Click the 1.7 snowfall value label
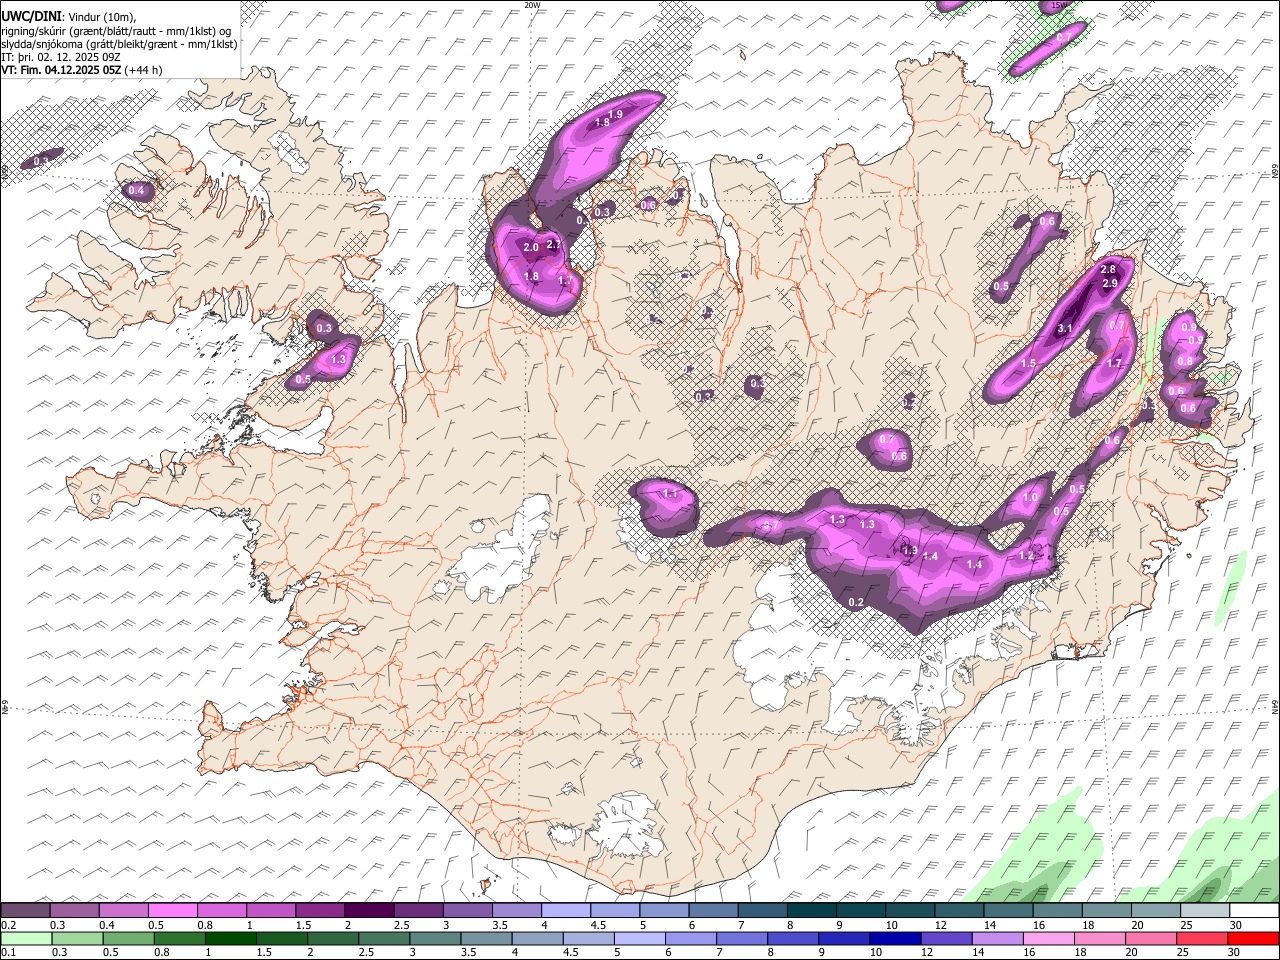1280x960 pixels. tap(1114, 364)
